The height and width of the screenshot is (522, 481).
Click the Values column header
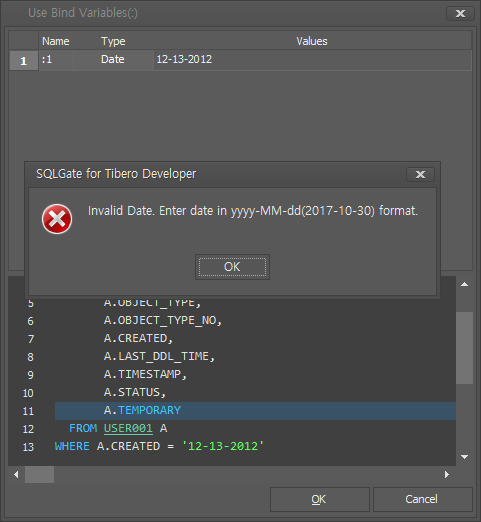click(312, 41)
